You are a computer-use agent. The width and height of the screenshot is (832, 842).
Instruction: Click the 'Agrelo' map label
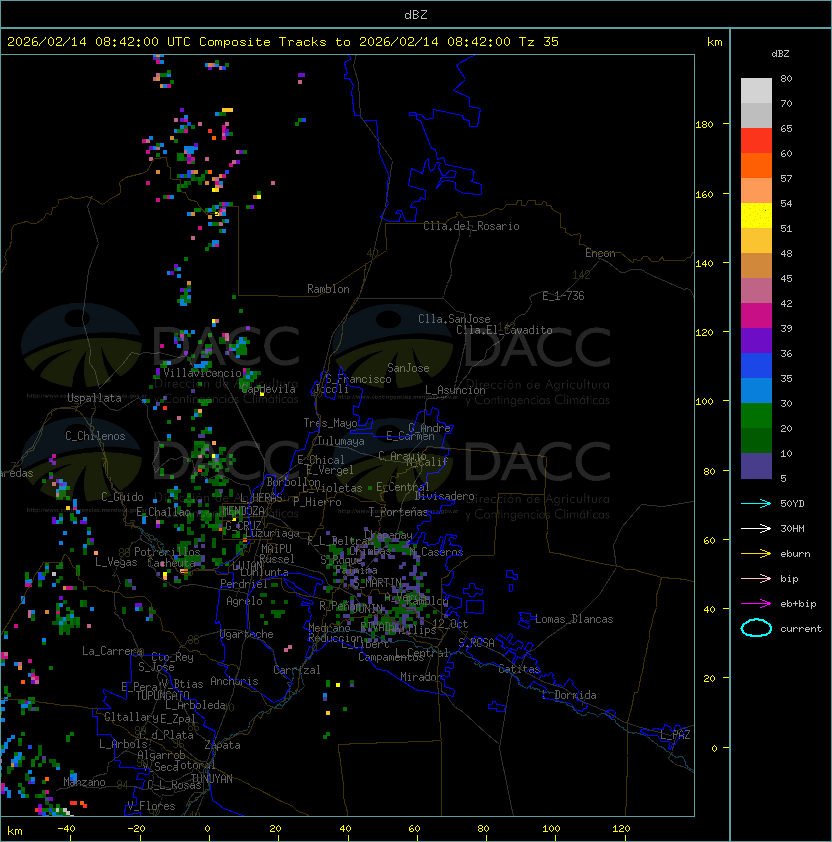tap(244, 601)
